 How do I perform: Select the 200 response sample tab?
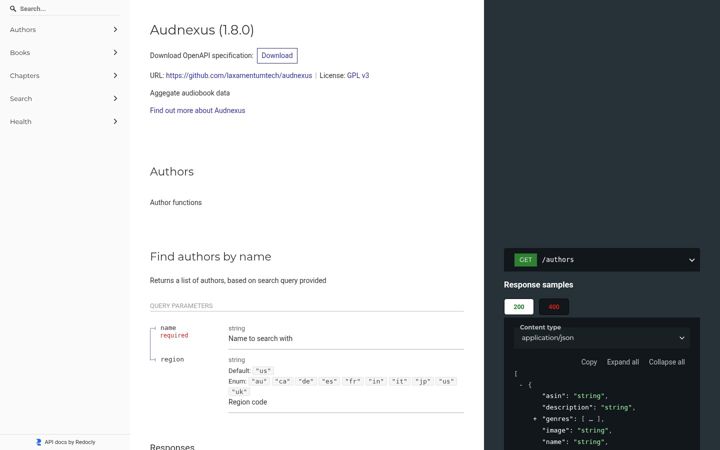point(519,307)
